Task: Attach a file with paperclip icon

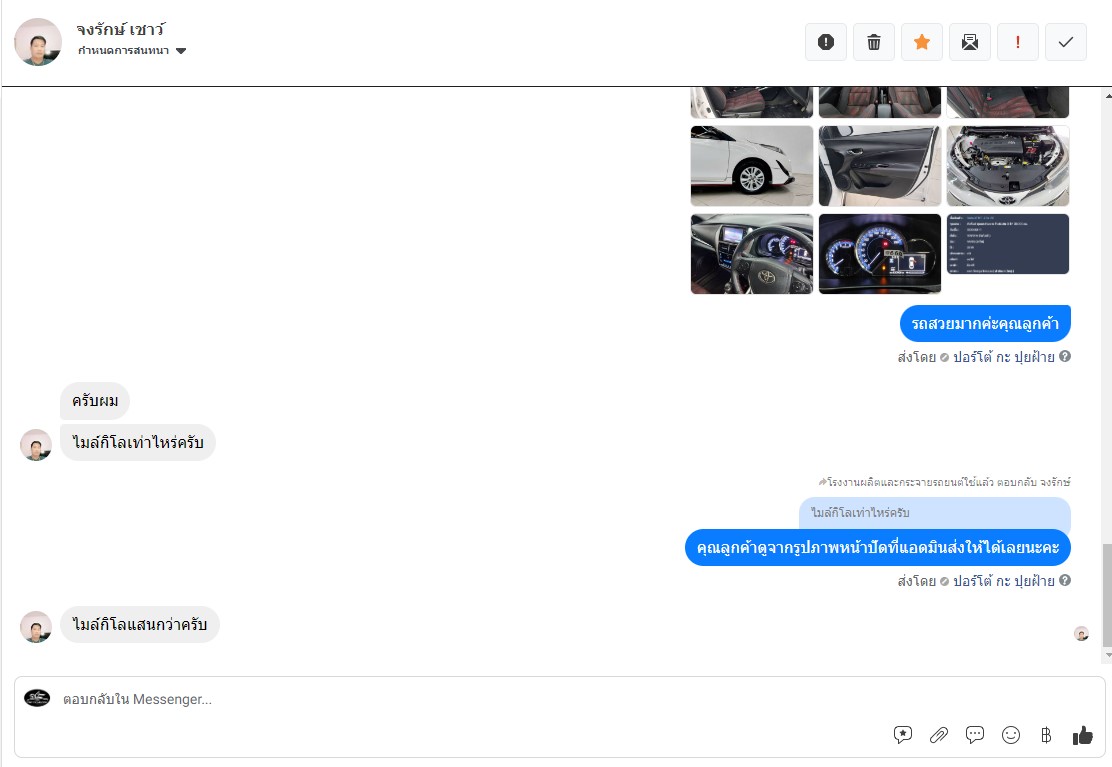Action: (939, 735)
